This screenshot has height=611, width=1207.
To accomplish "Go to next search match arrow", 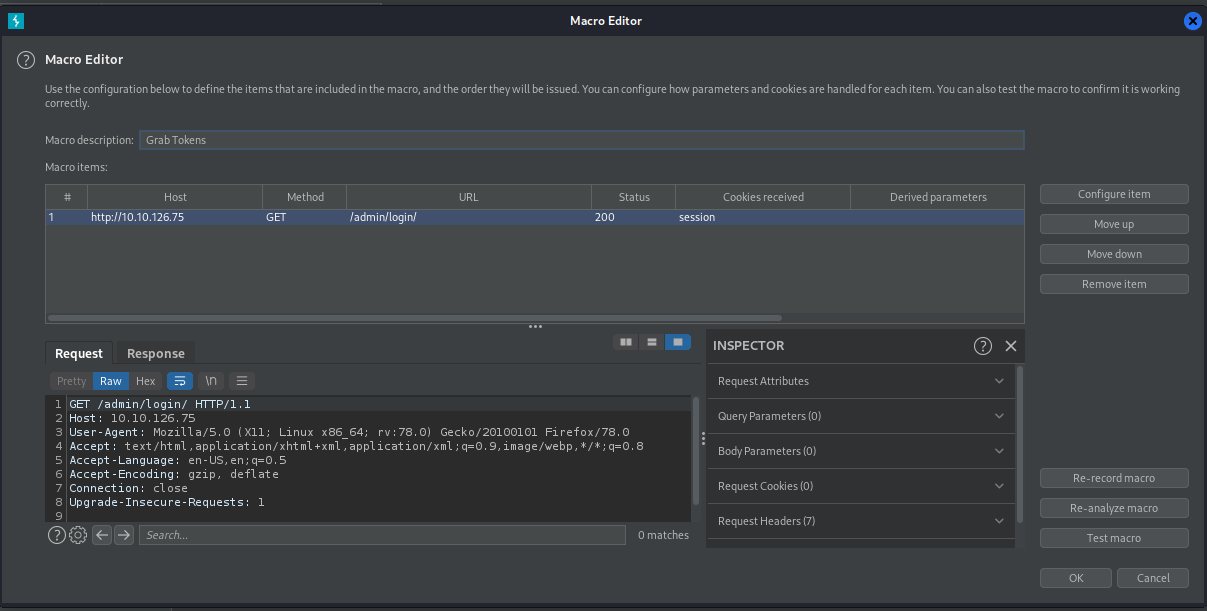I will [123, 535].
